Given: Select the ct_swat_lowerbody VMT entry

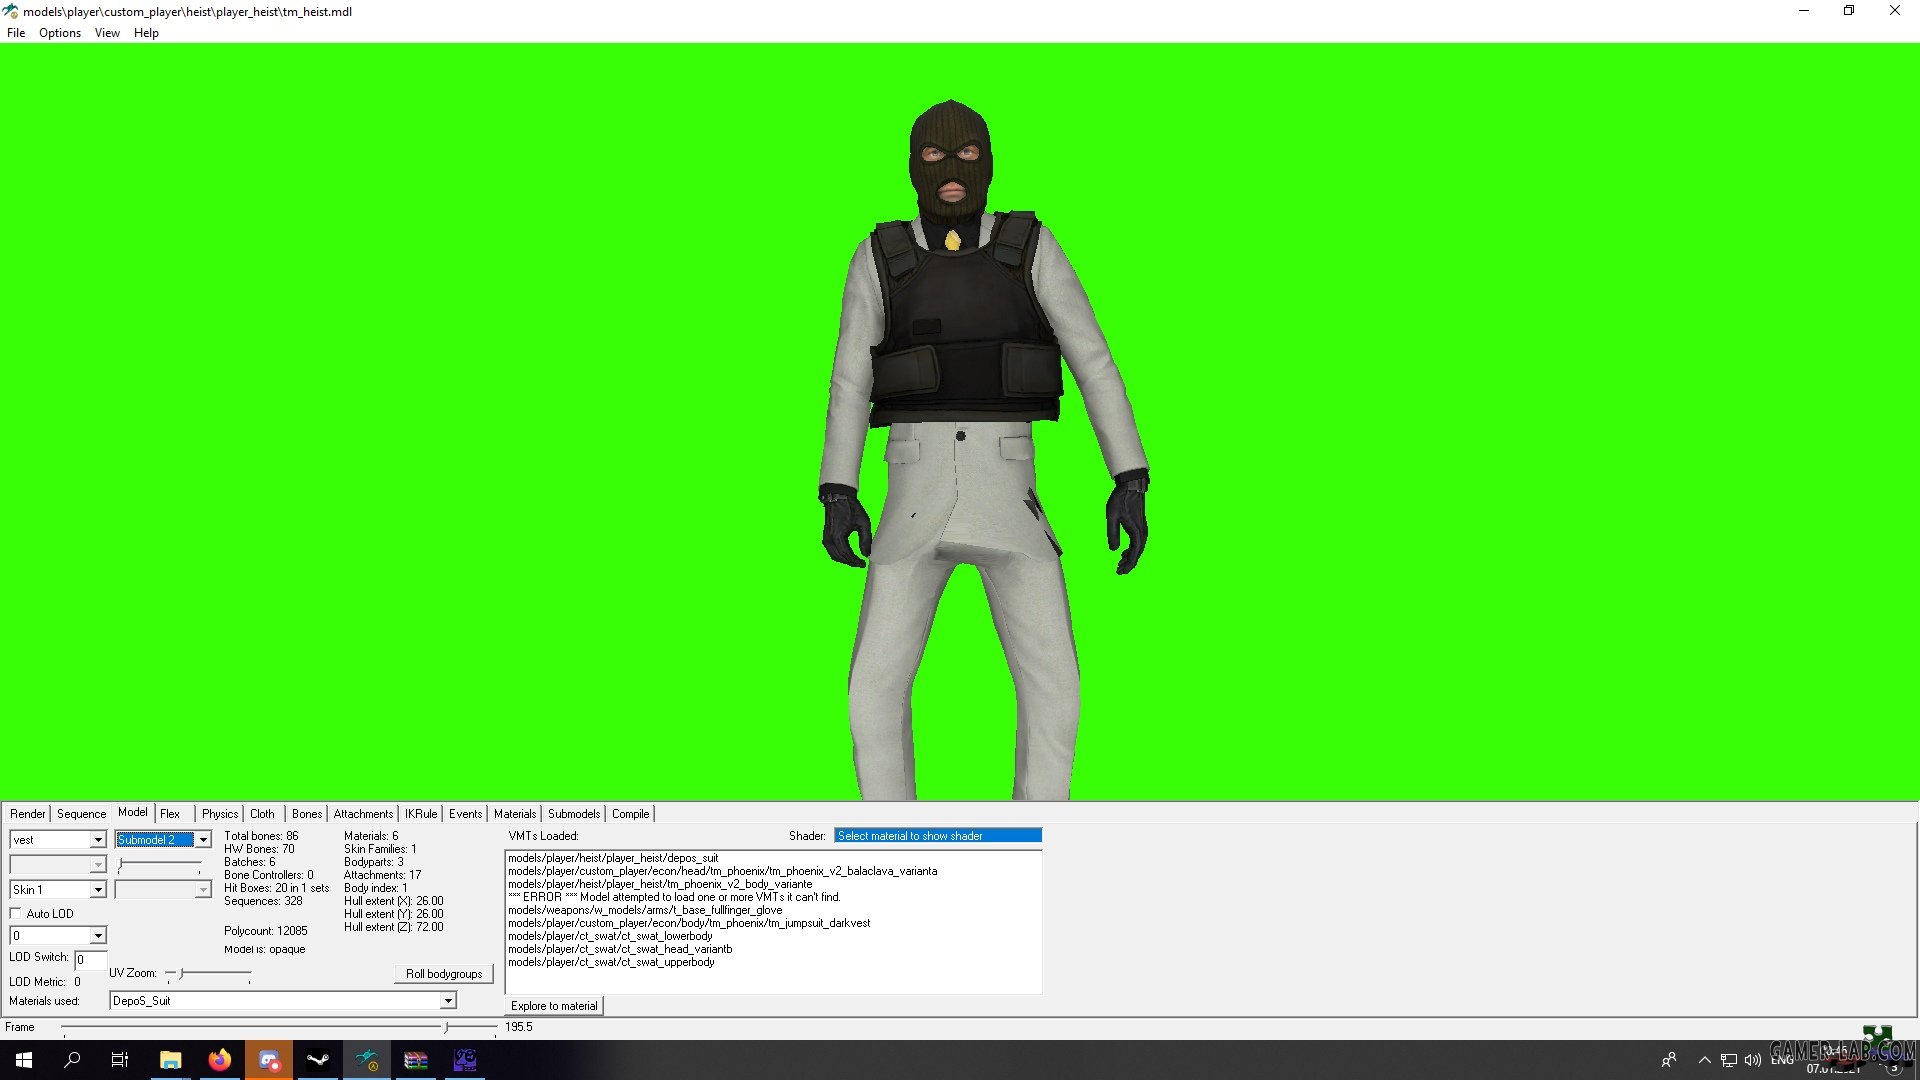Looking at the screenshot, I should [x=610, y=936].
